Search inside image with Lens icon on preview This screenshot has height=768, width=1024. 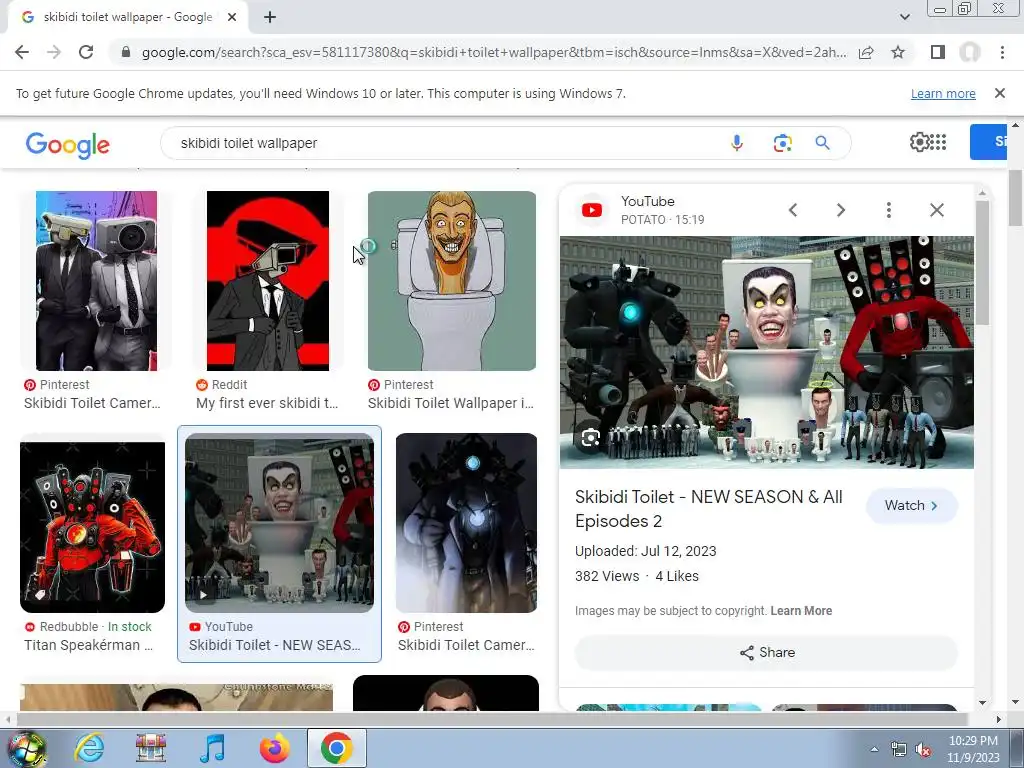[x=590, y=438]
